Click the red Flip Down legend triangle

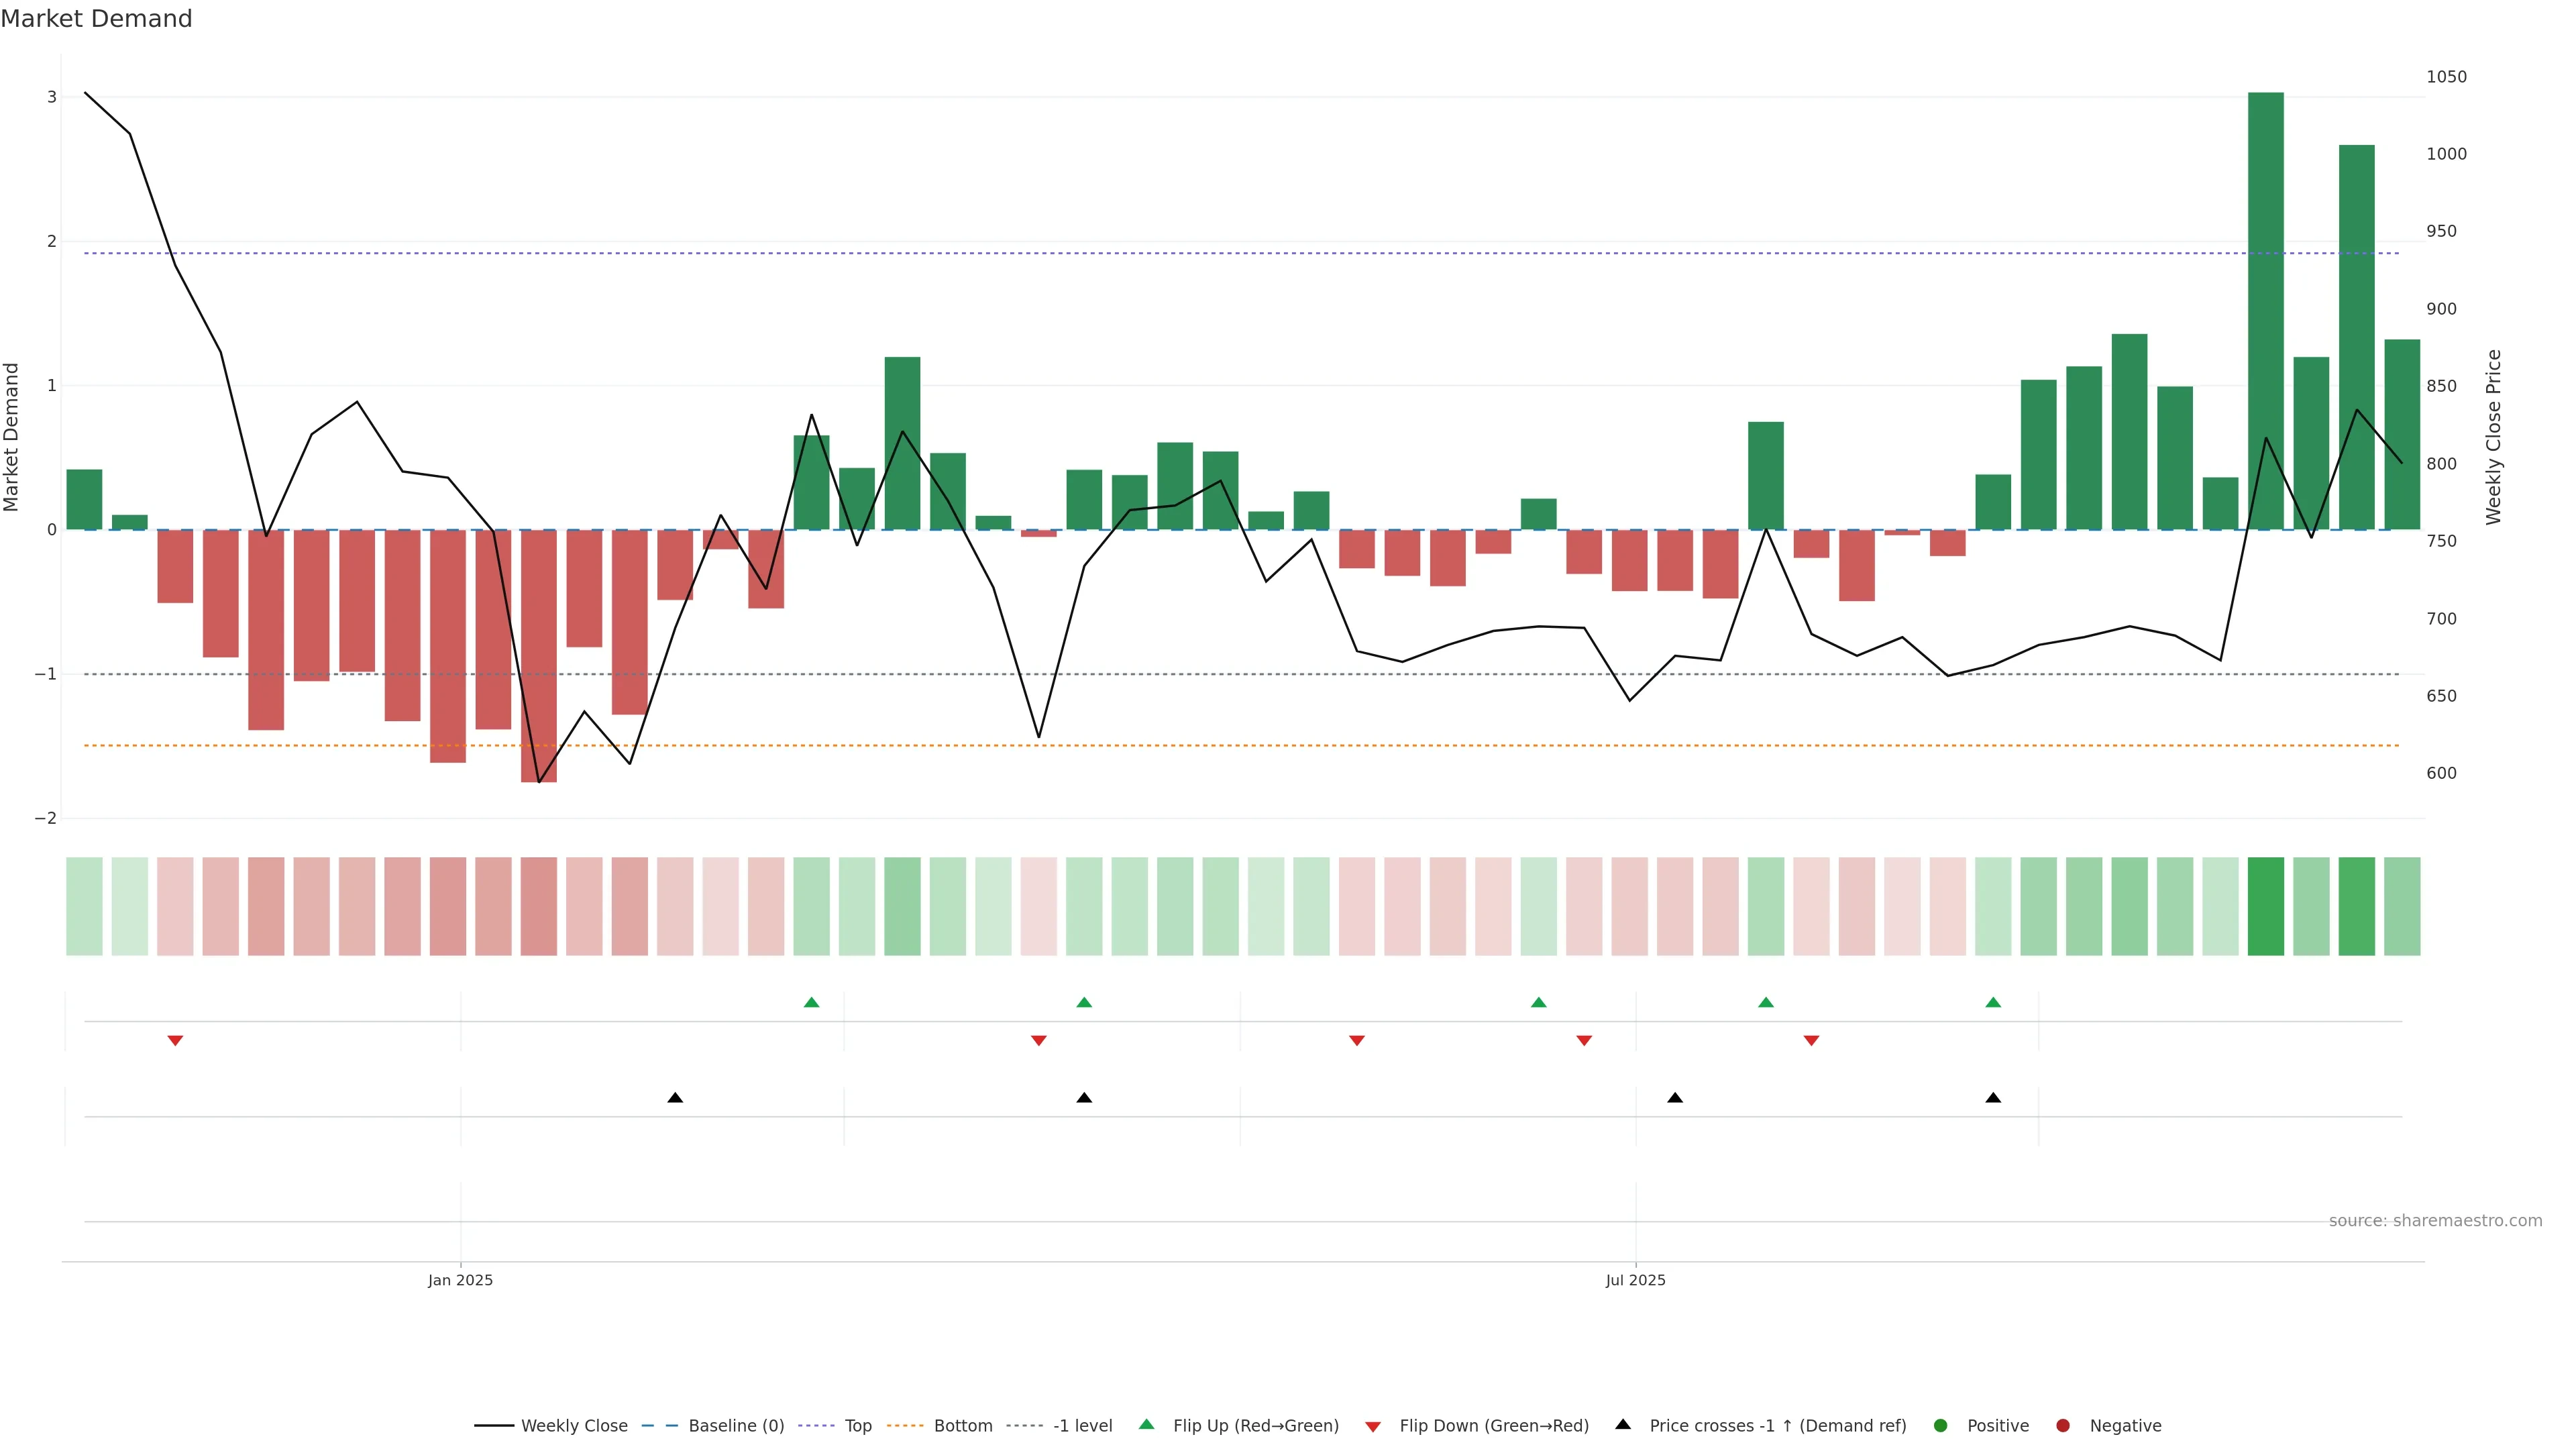(1373, 1427)
